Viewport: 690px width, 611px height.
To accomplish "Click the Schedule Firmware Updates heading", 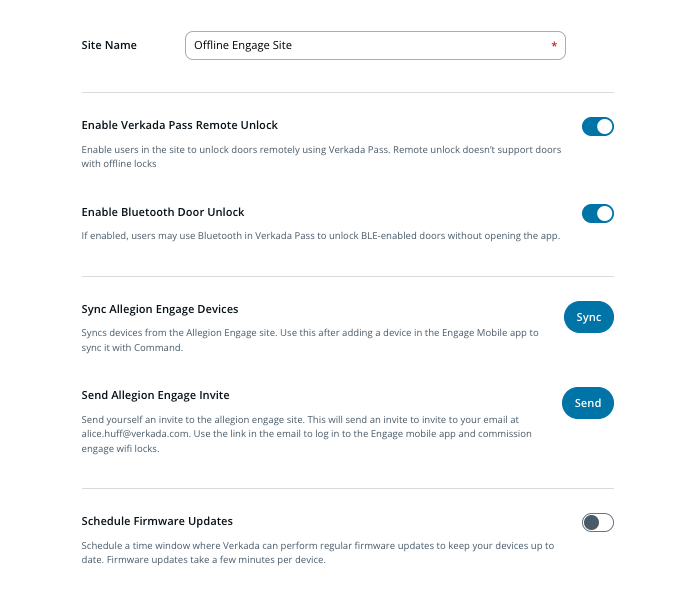I will (x=157, y=521).
